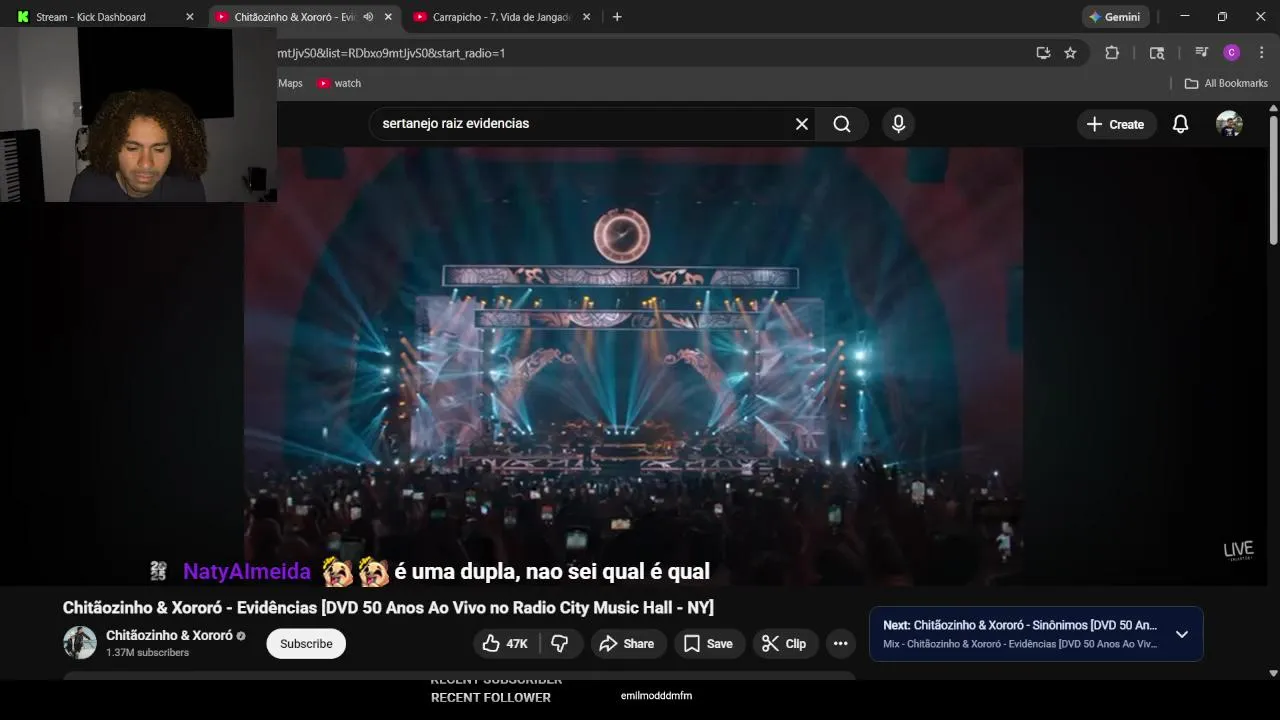Click the YouTube search magnifier button

pyautogui.click(x=842, y=124)
